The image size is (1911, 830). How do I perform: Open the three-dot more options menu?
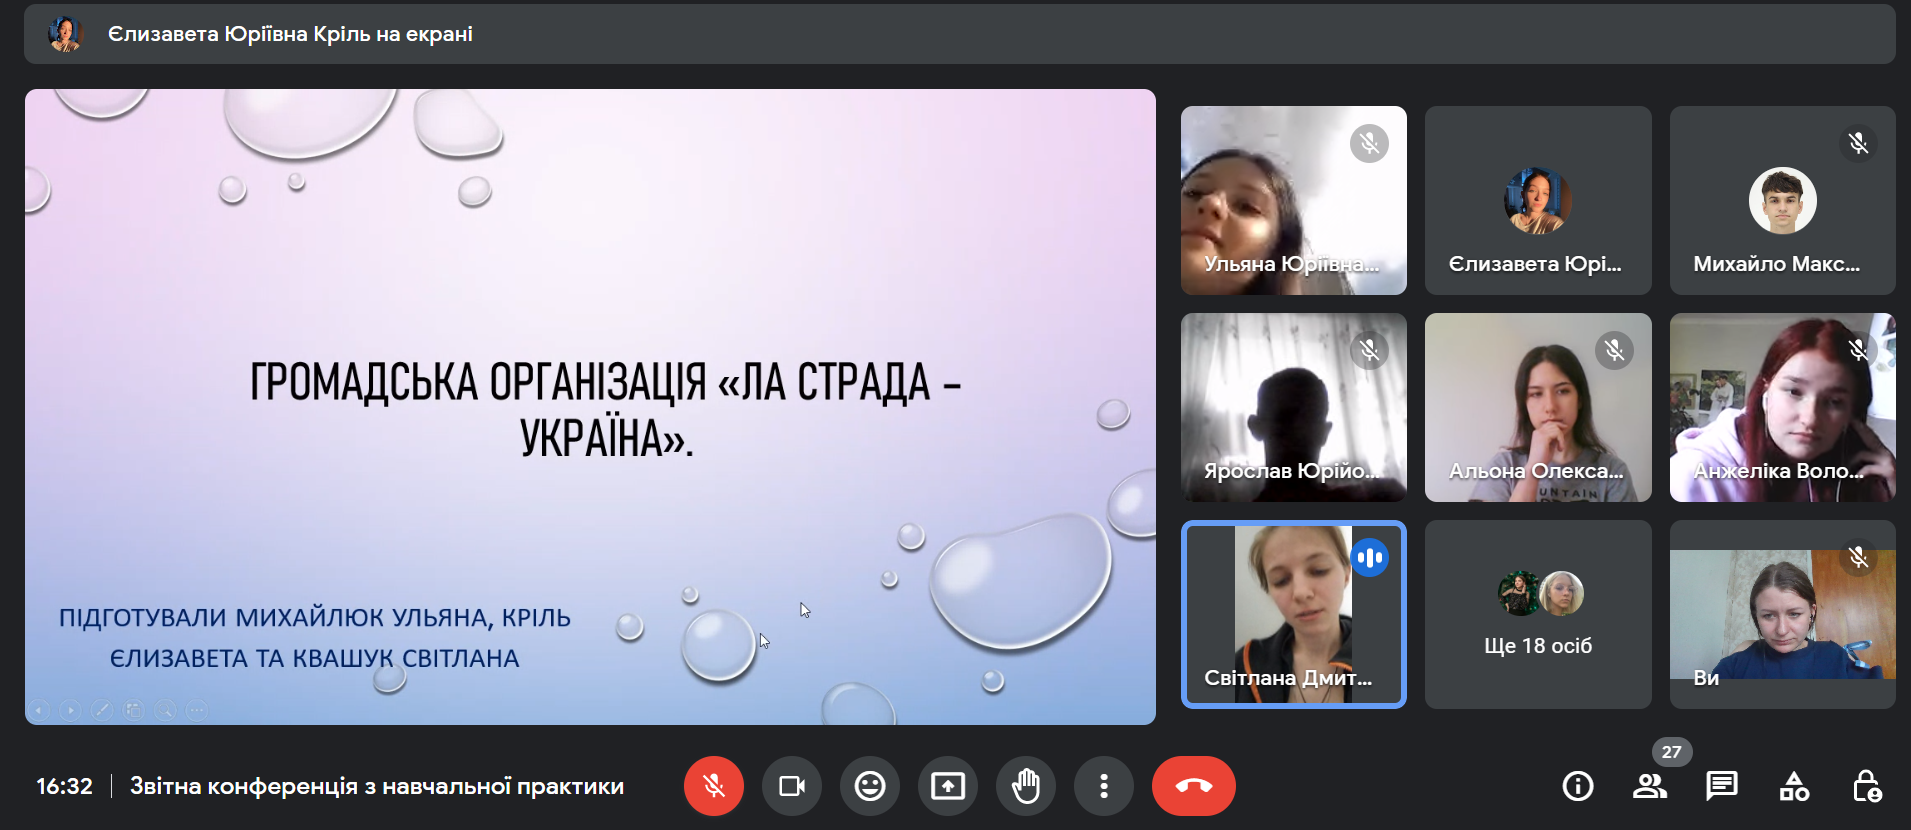(1104, 786)
